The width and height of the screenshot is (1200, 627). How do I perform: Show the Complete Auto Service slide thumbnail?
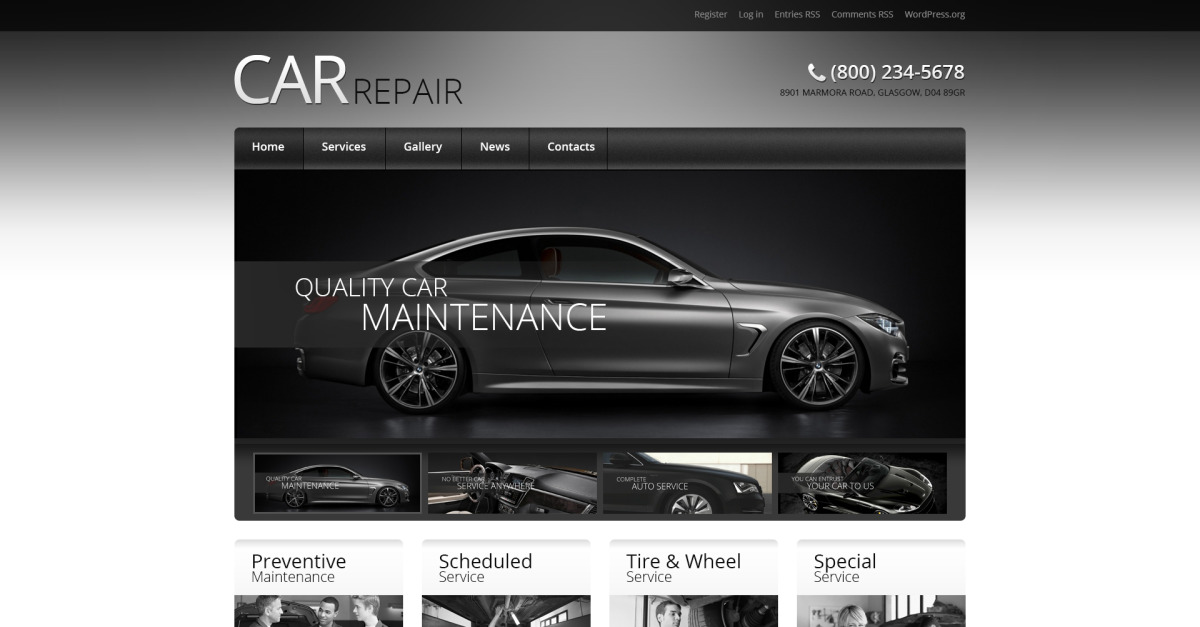click(x=687, y=483)
